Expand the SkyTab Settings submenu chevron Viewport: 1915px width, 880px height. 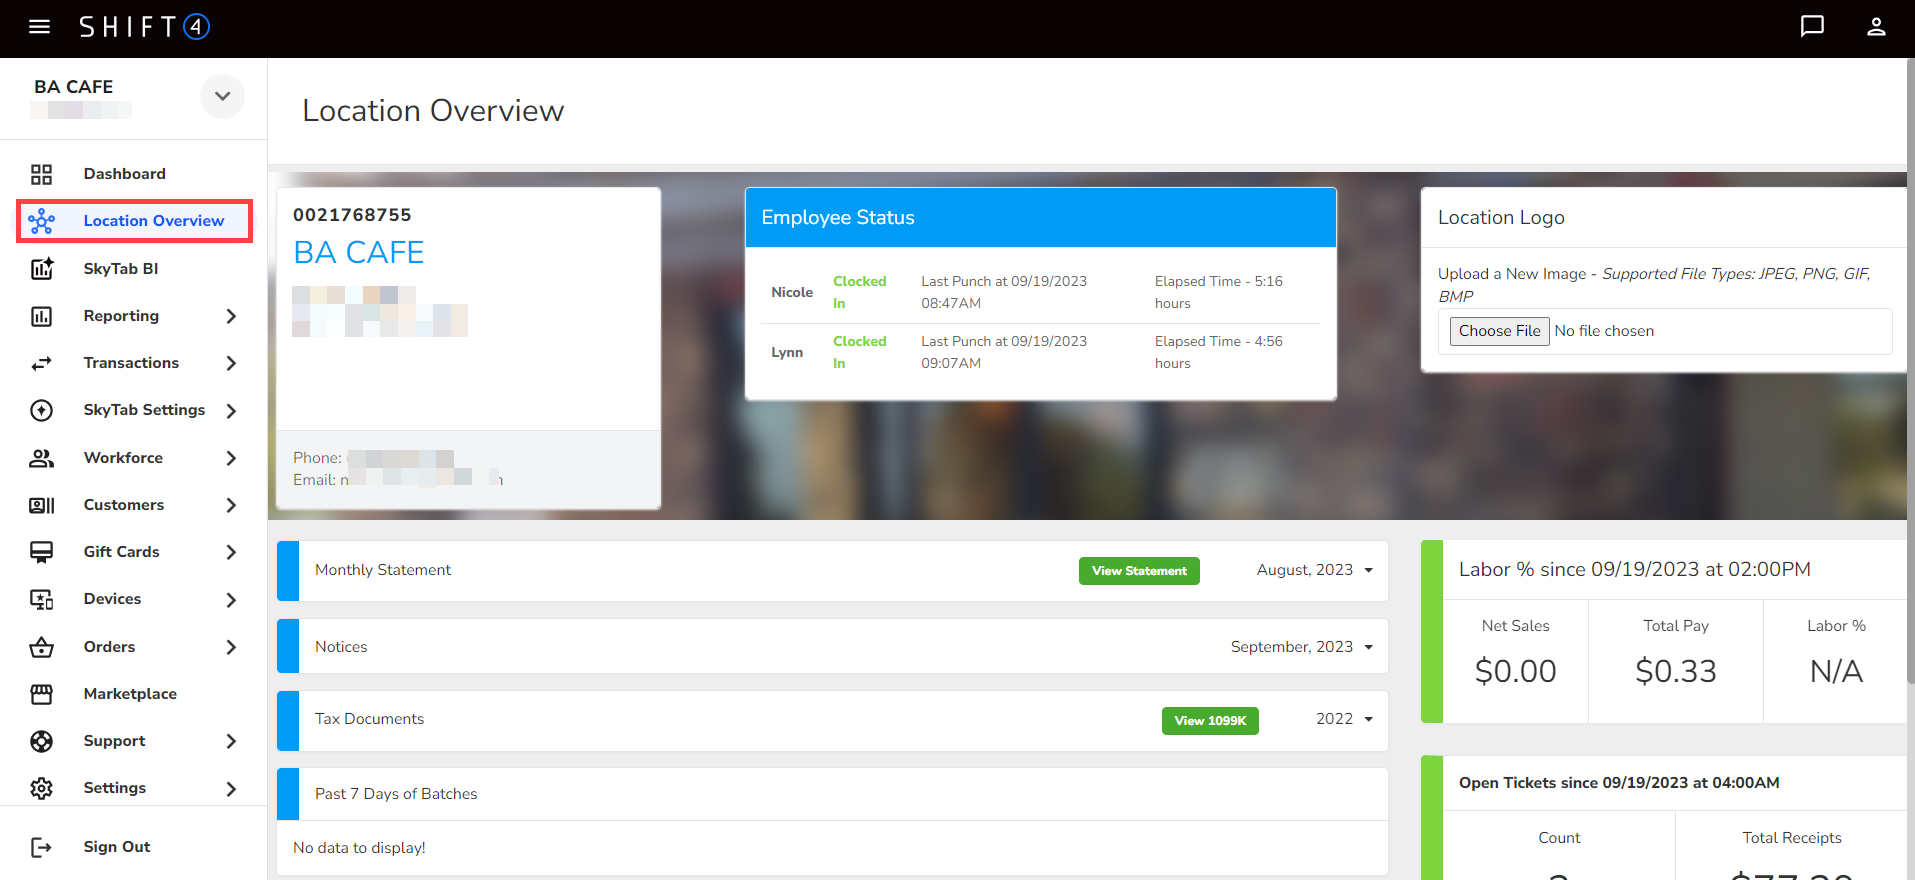point(231,410)
